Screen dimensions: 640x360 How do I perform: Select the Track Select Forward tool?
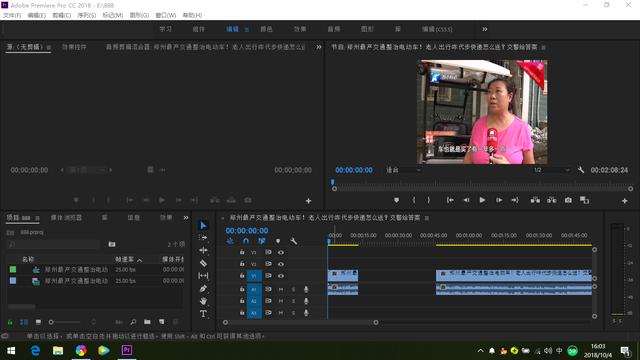click(203, 238)
